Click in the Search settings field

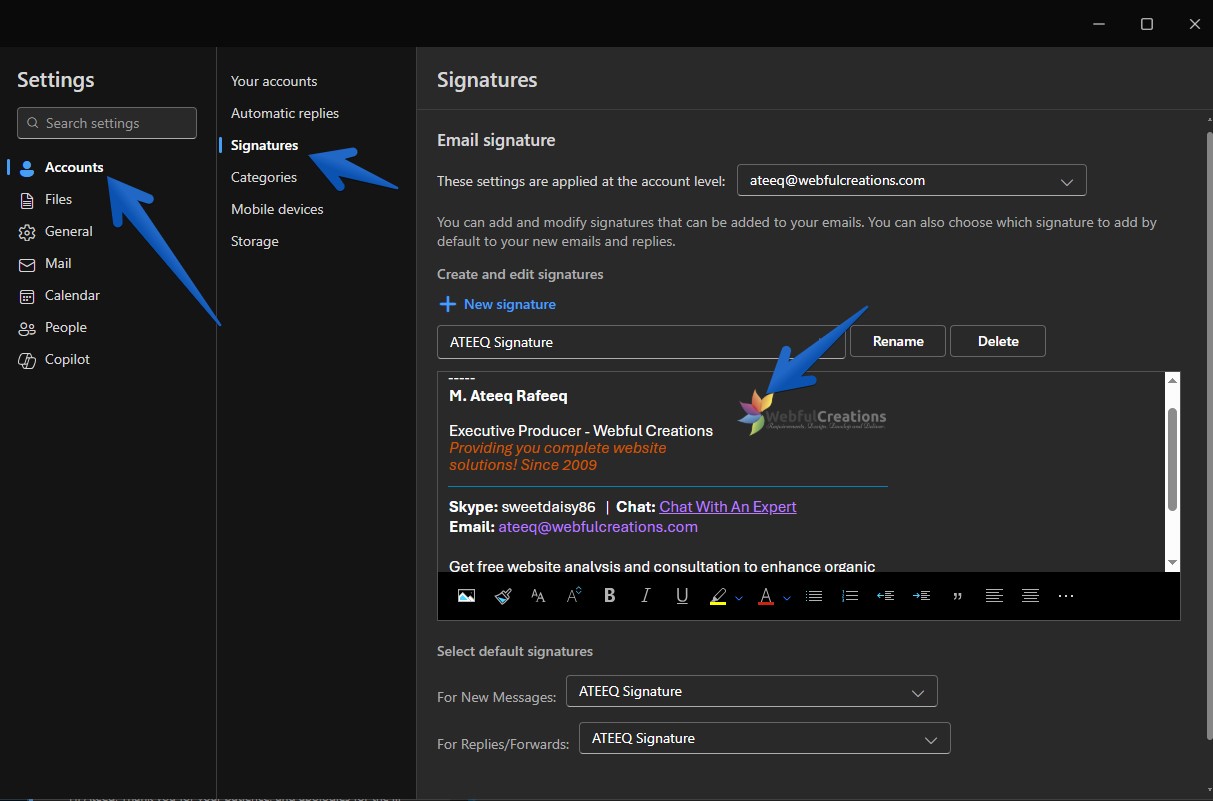click(107, 123)
